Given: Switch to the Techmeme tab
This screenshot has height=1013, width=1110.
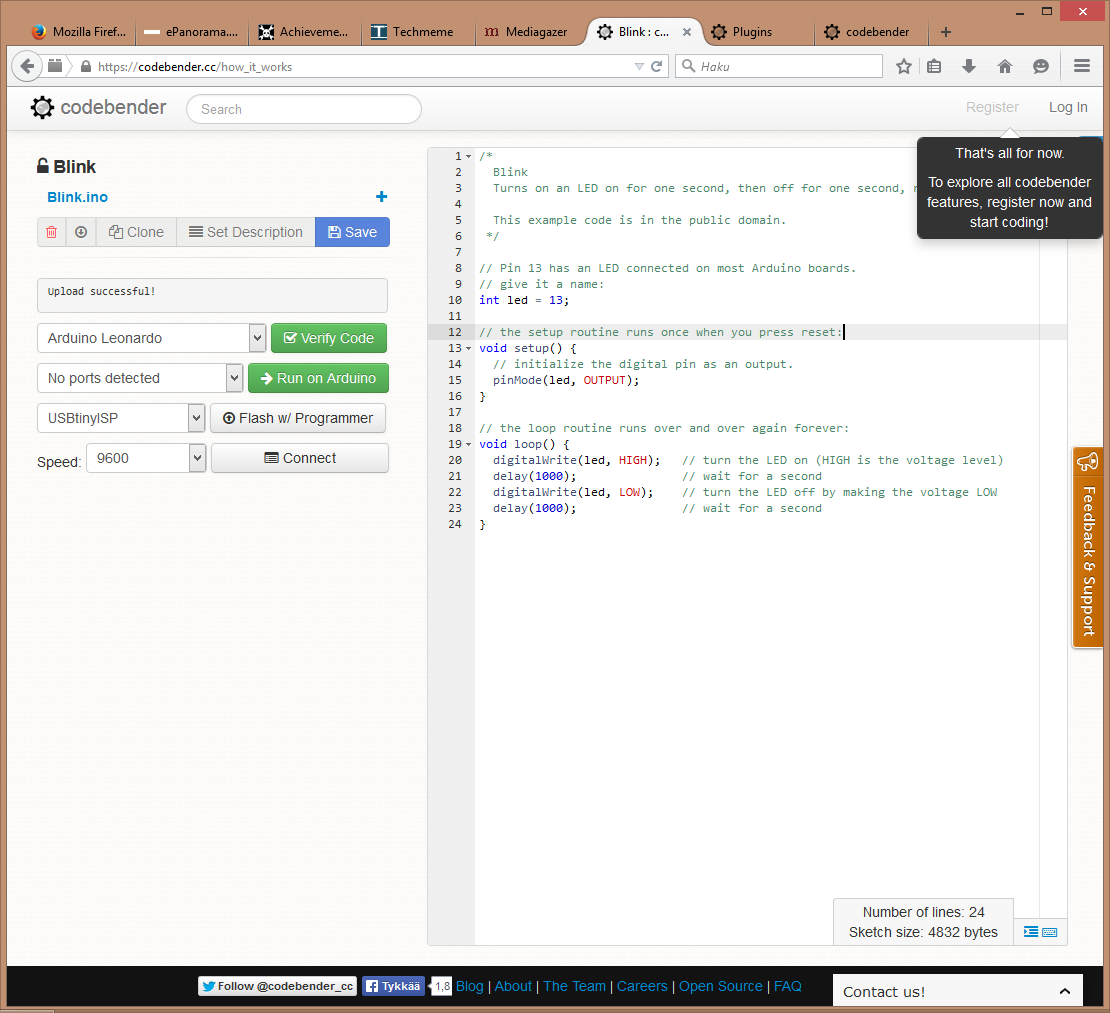Looking at the screenshot, I should point(417,32).
